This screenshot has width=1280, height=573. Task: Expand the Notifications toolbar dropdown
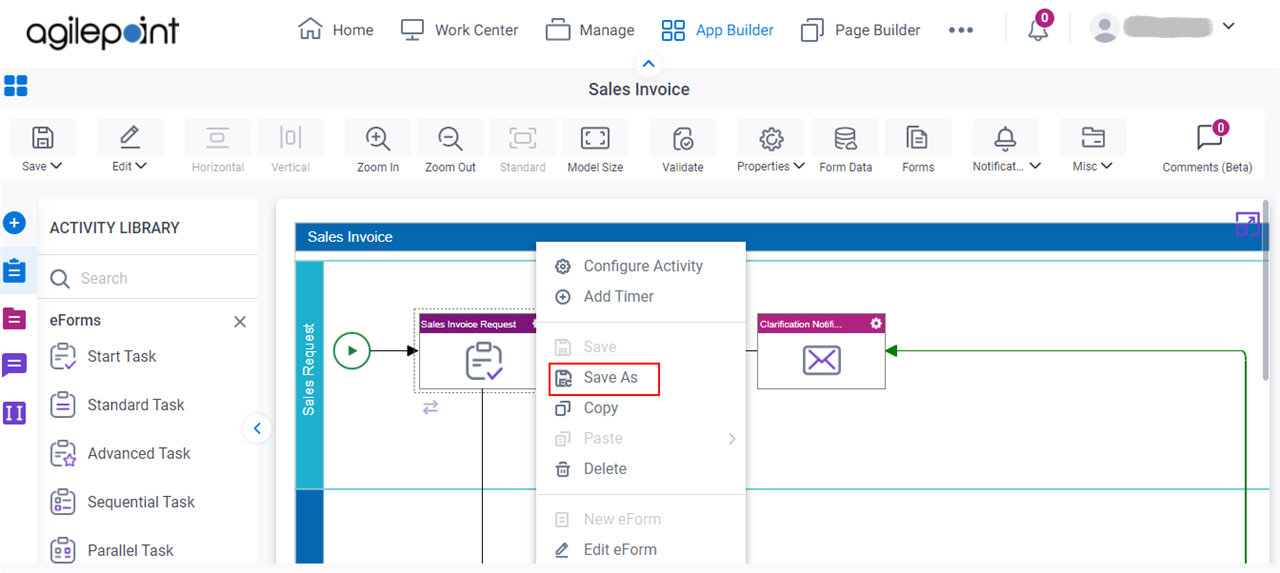click(x=1035, y=166)
